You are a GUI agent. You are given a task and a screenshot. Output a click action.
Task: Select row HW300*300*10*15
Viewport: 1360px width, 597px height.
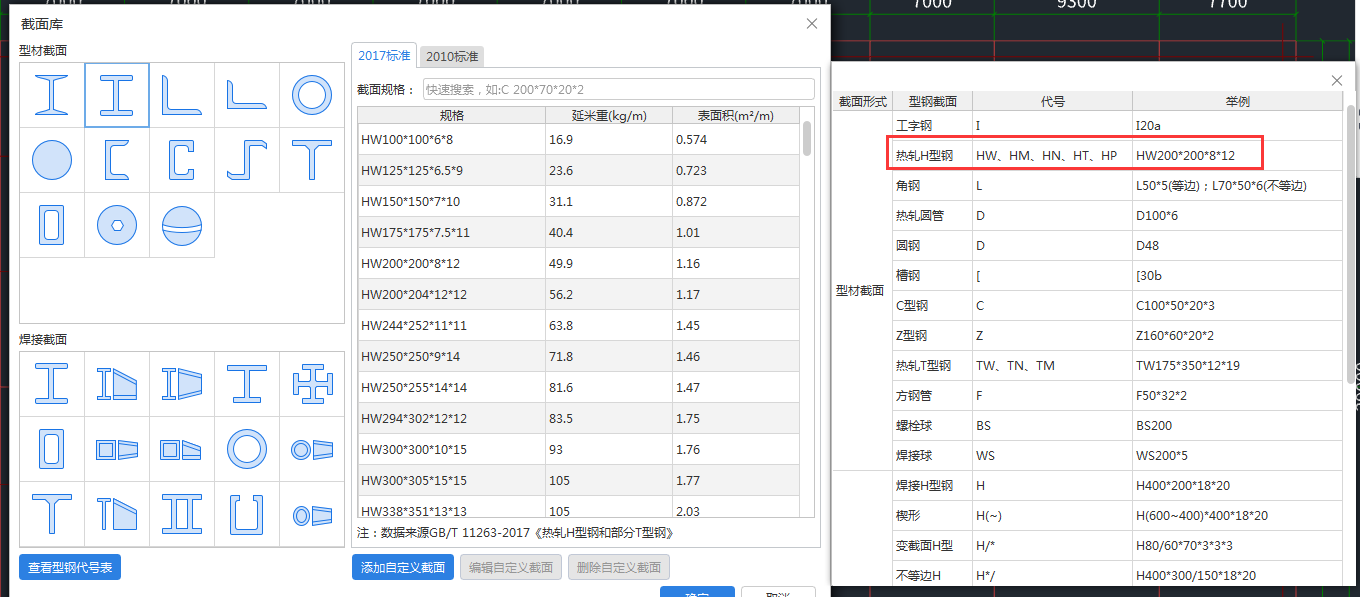pyautogui.click(x=579, y=449)
